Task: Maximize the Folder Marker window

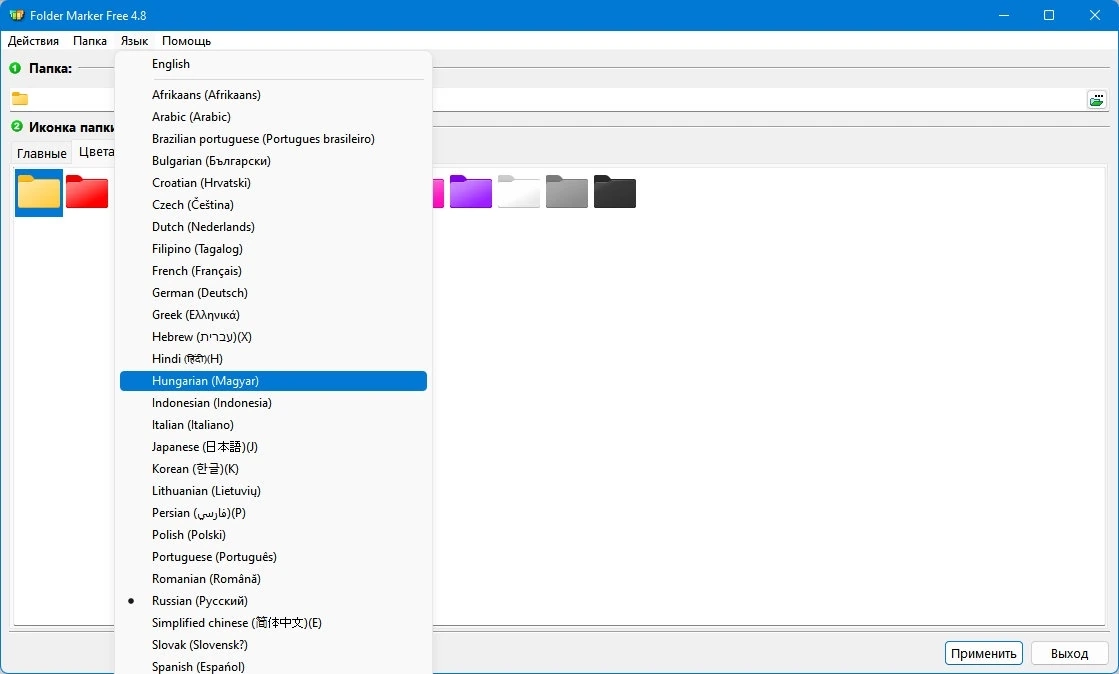Action: click(1048, 15)
